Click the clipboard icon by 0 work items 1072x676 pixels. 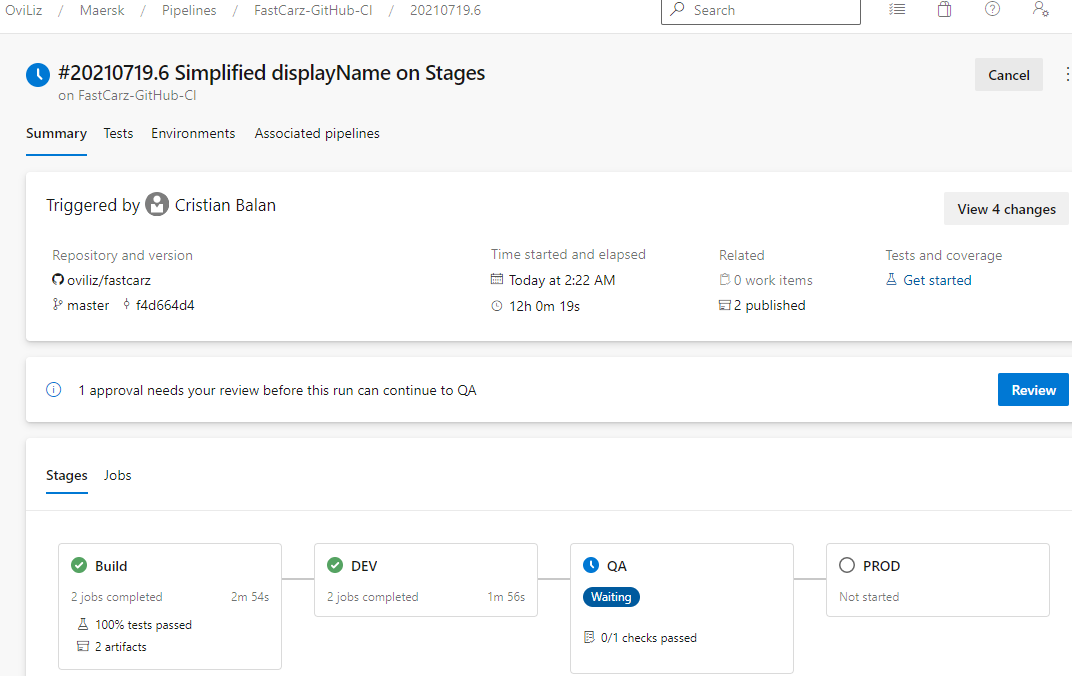click(x=725, y=279)
